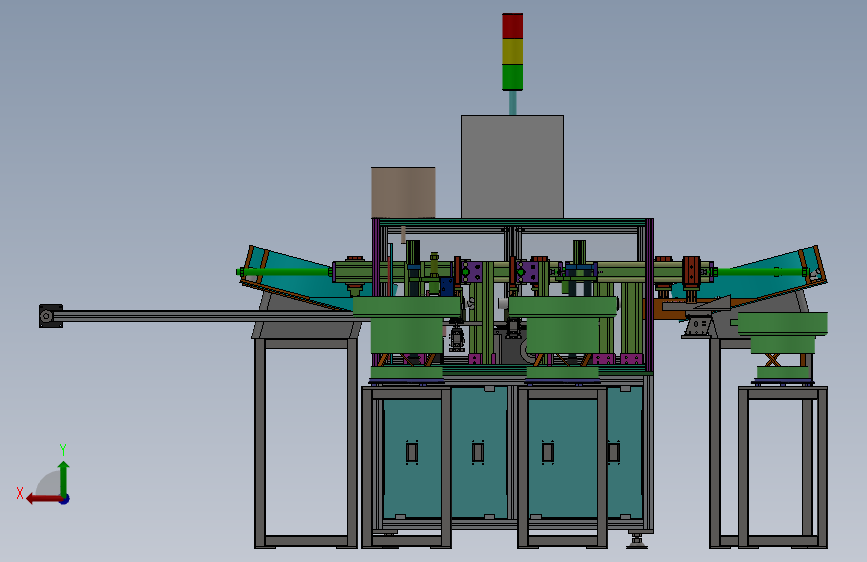Select the leftmost teal cabinet door panel

click(x=412, y=457)
